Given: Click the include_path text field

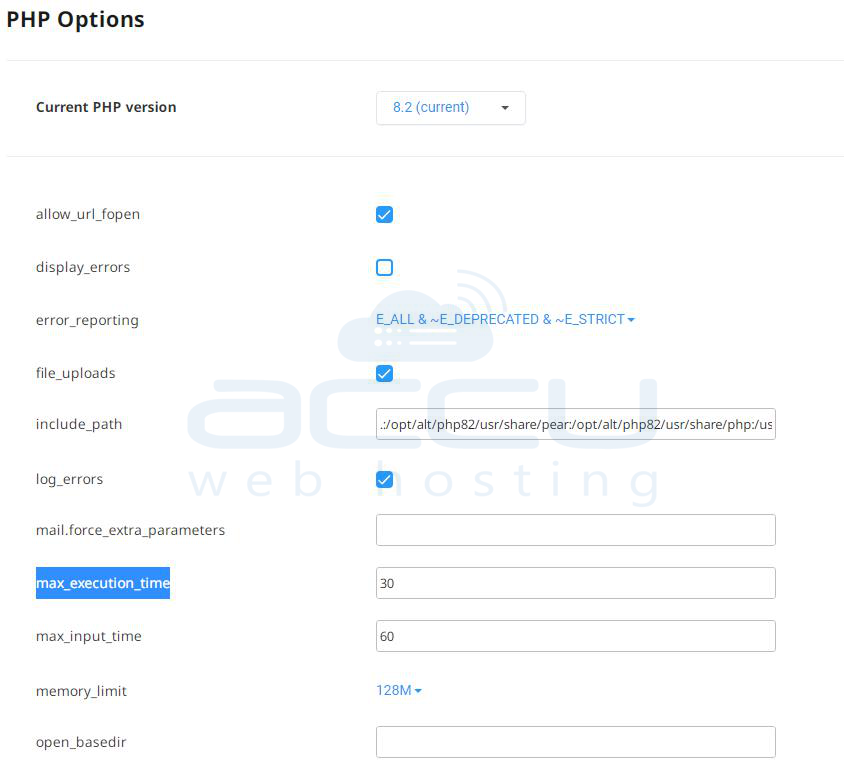Looking at the screenshot, I should pyautogui.click(x=575, y=425).
